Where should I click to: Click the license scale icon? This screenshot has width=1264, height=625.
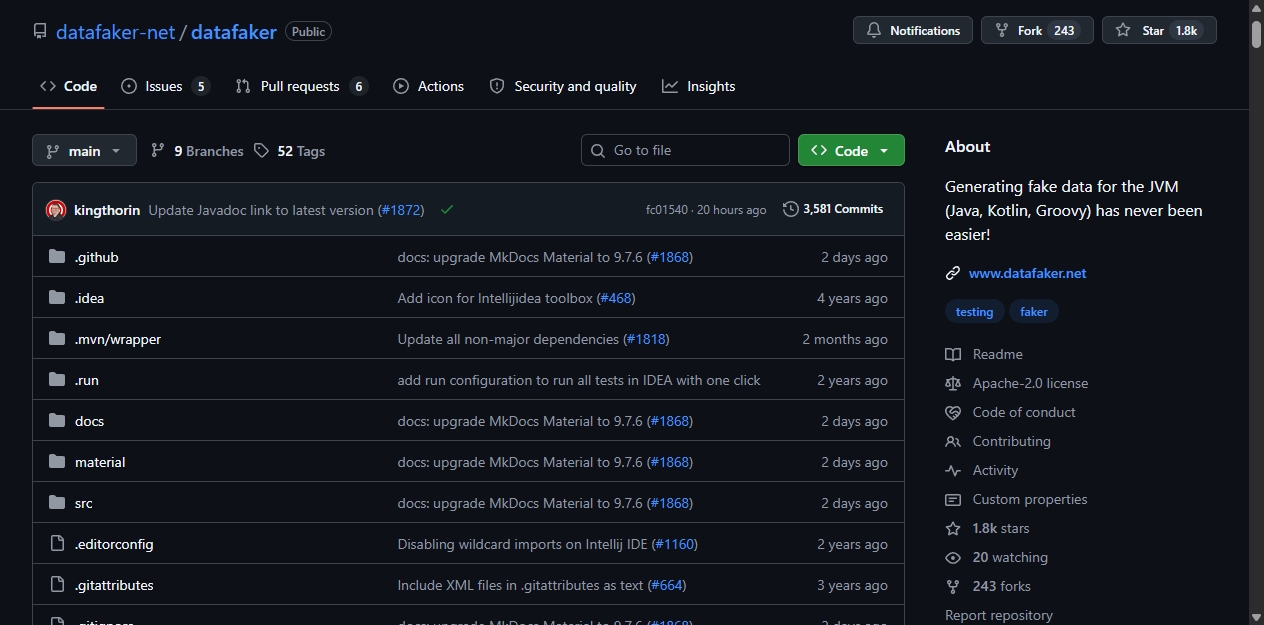(953, 383)
